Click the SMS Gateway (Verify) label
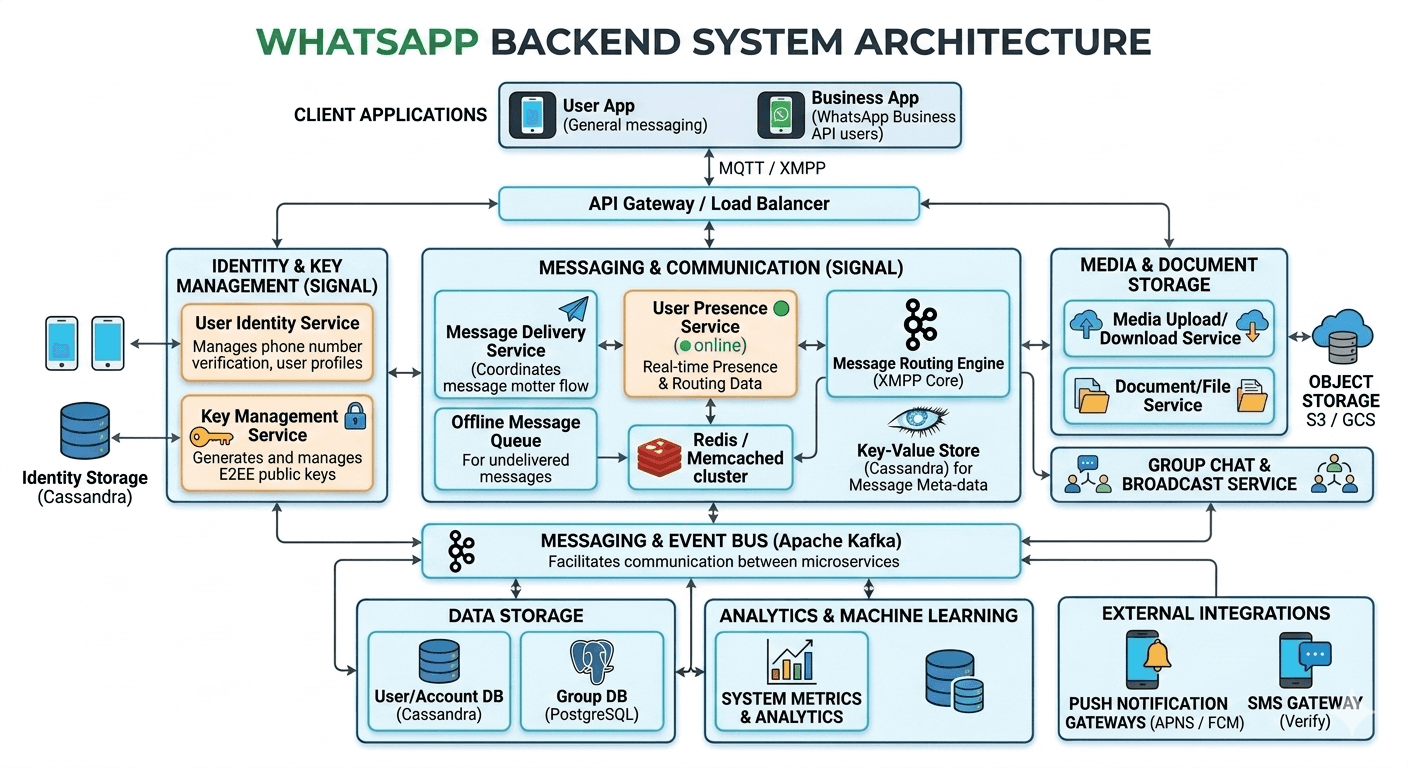Screen dimensions: 1408x768 point(1305,712)
